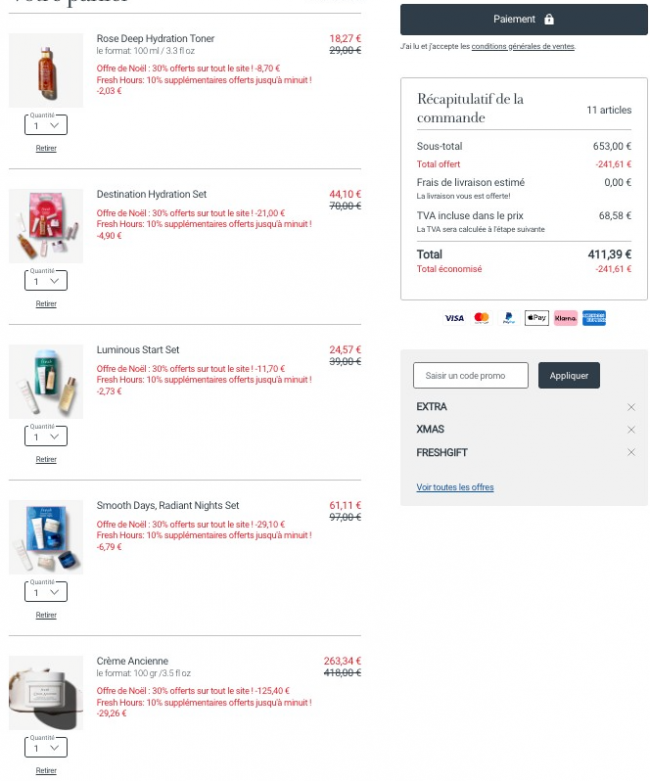Click the Visa payment icon
The width and height of the screenshot is (650, 781).
(454, 318)
